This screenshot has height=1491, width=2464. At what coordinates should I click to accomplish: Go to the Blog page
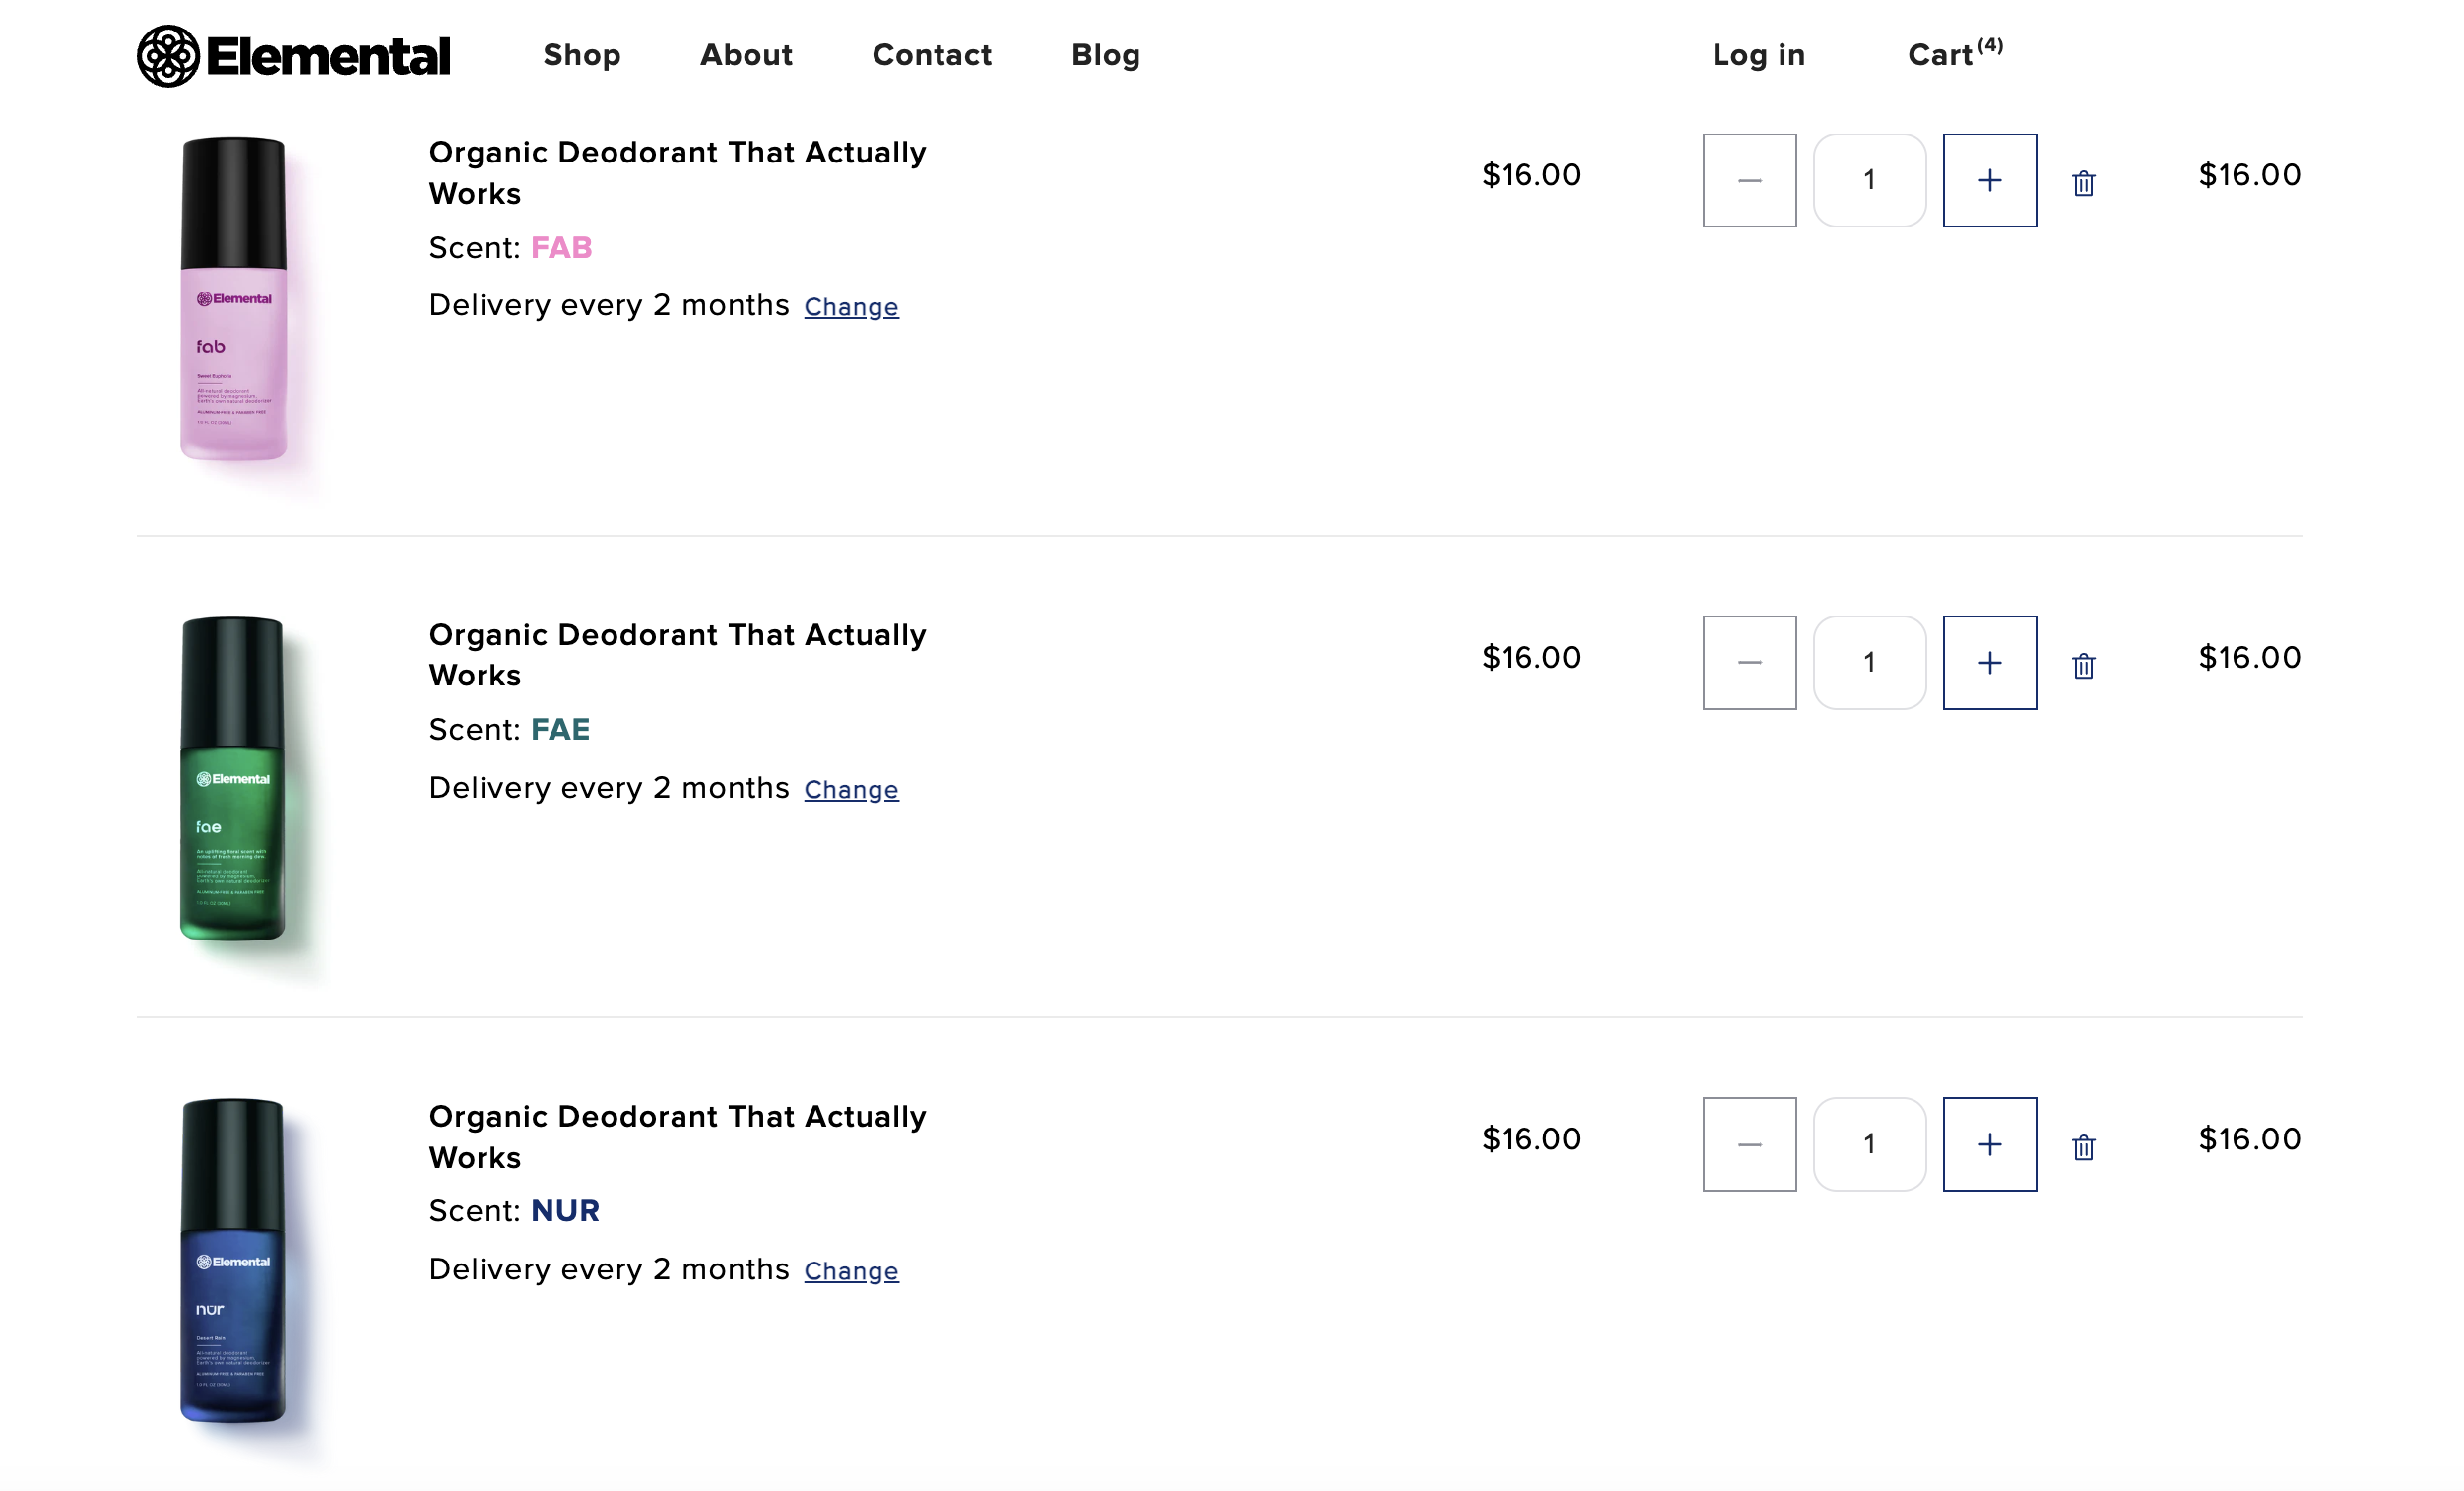point(1106,55)
